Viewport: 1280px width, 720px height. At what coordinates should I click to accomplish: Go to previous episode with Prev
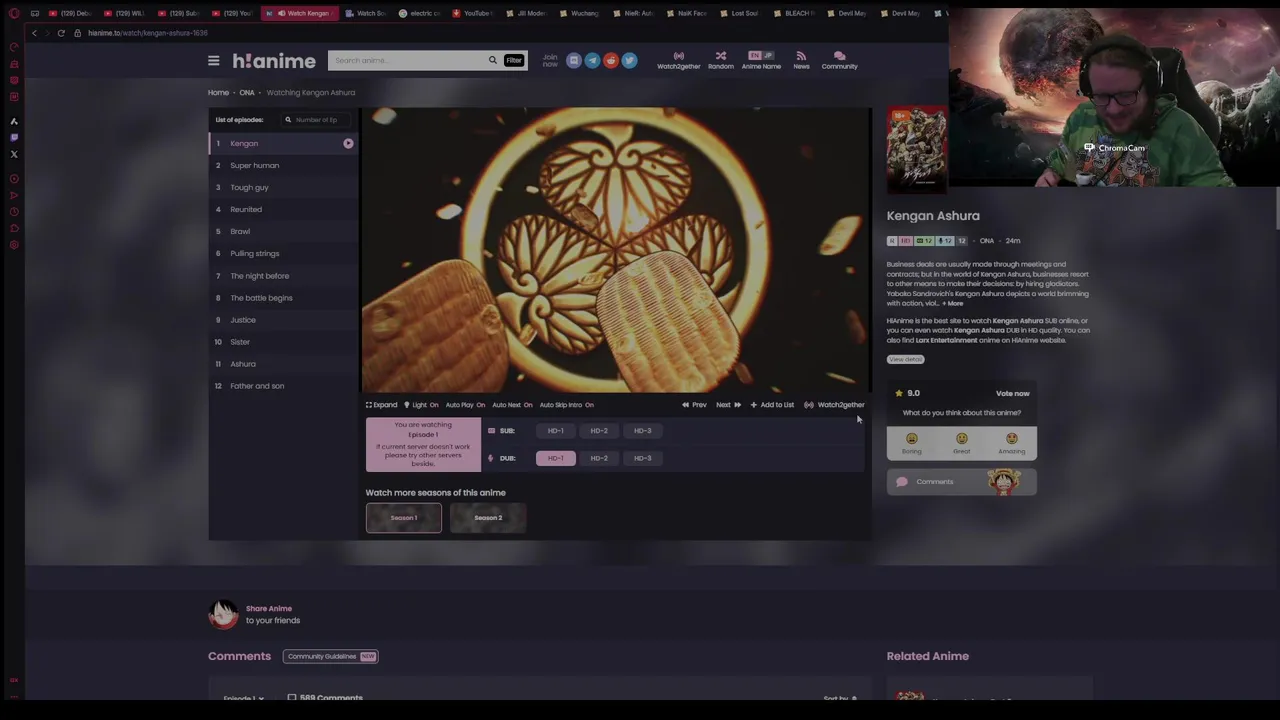point(694,405)
